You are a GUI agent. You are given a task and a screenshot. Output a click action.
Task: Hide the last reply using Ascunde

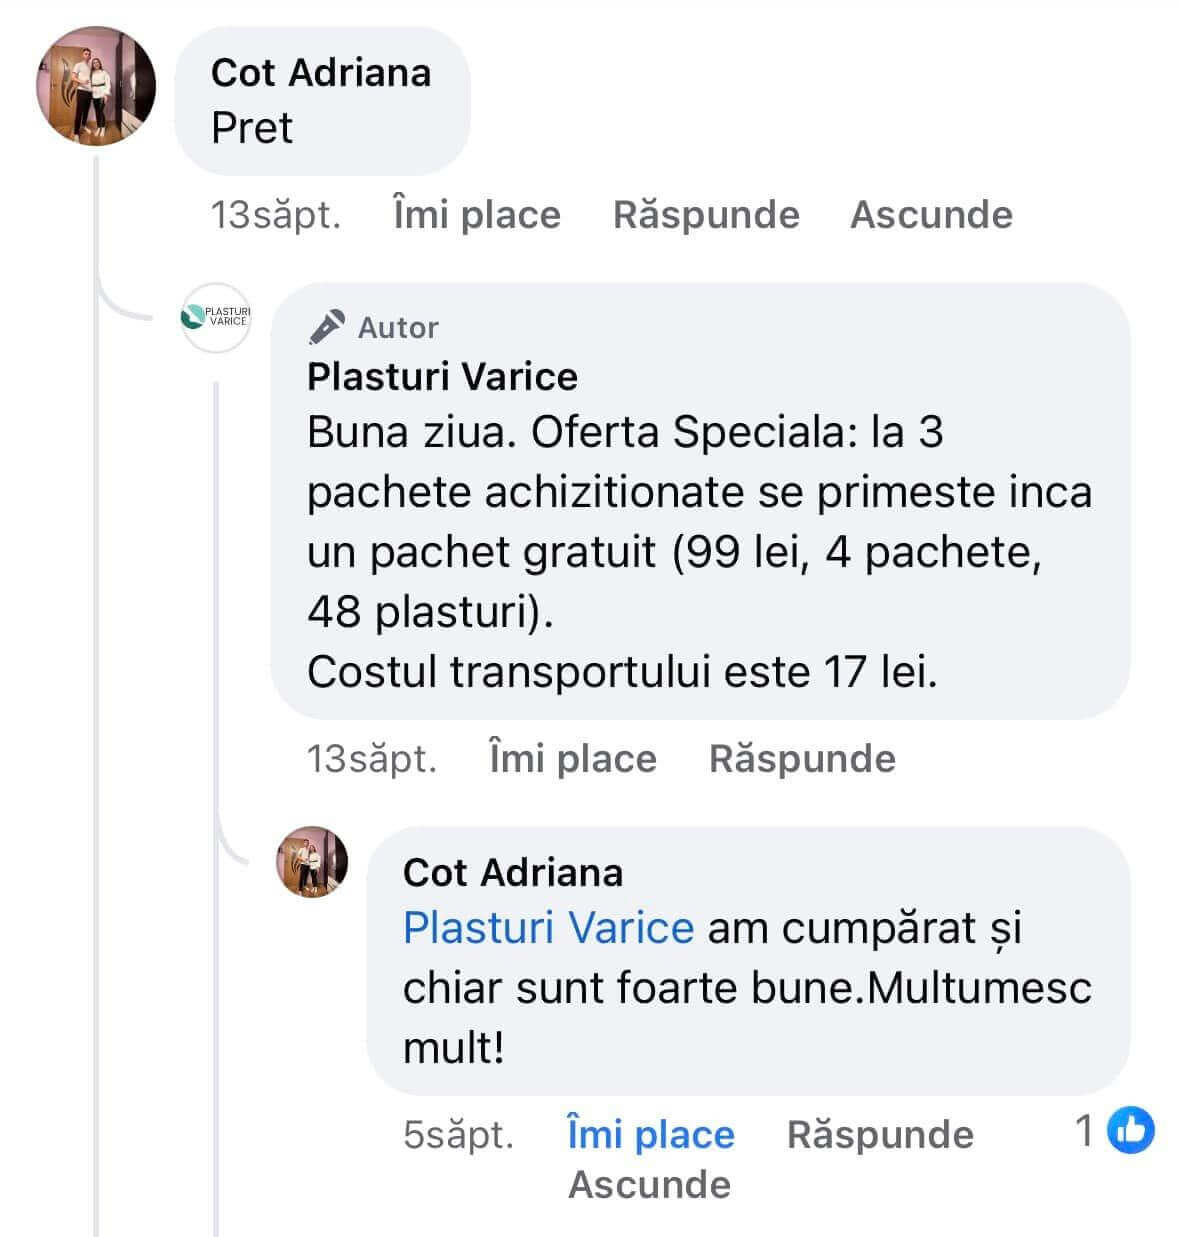tap(650, 1185)
